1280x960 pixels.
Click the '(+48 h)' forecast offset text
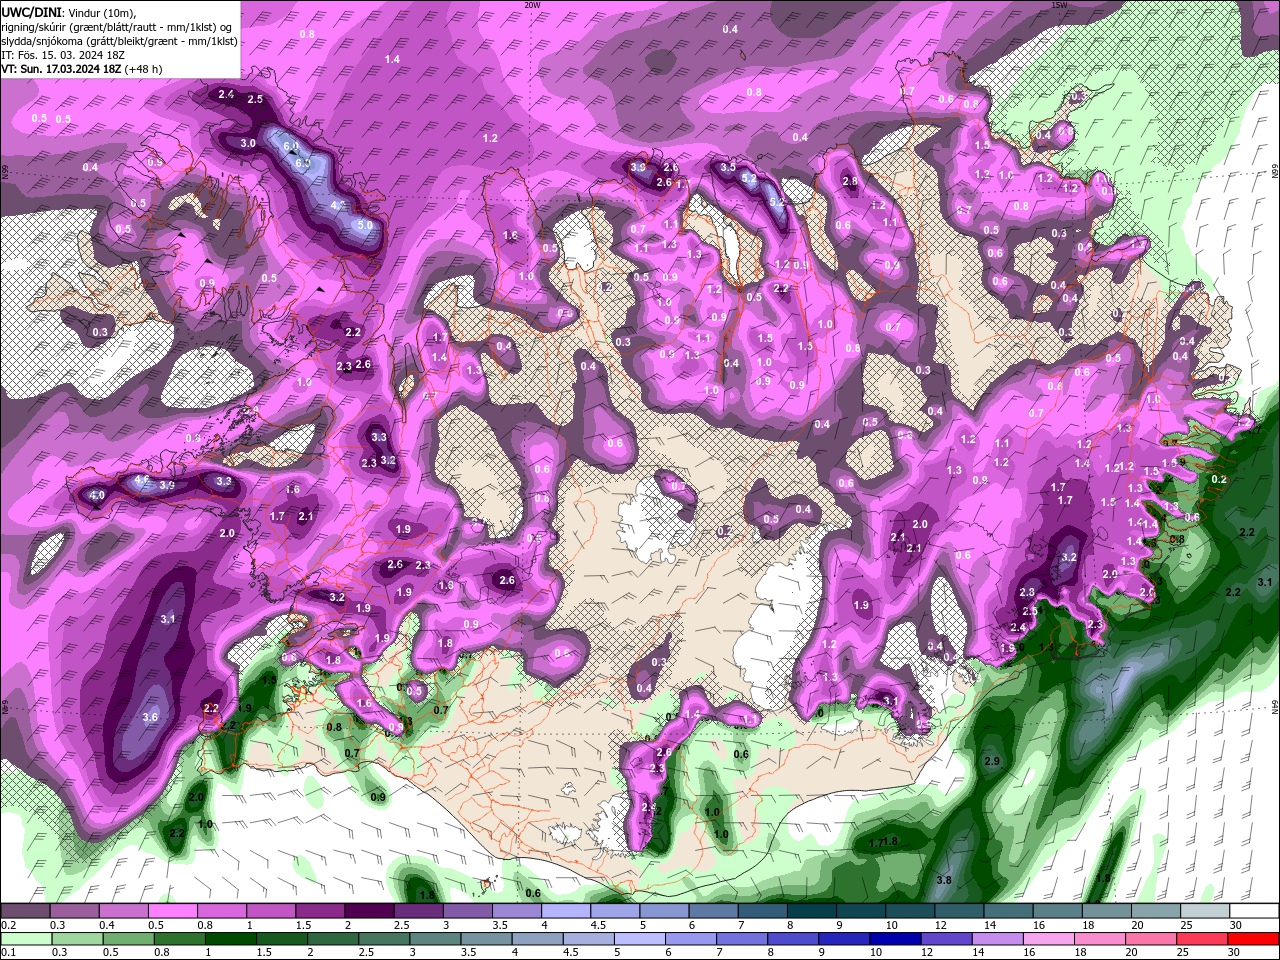coord(143,69)
